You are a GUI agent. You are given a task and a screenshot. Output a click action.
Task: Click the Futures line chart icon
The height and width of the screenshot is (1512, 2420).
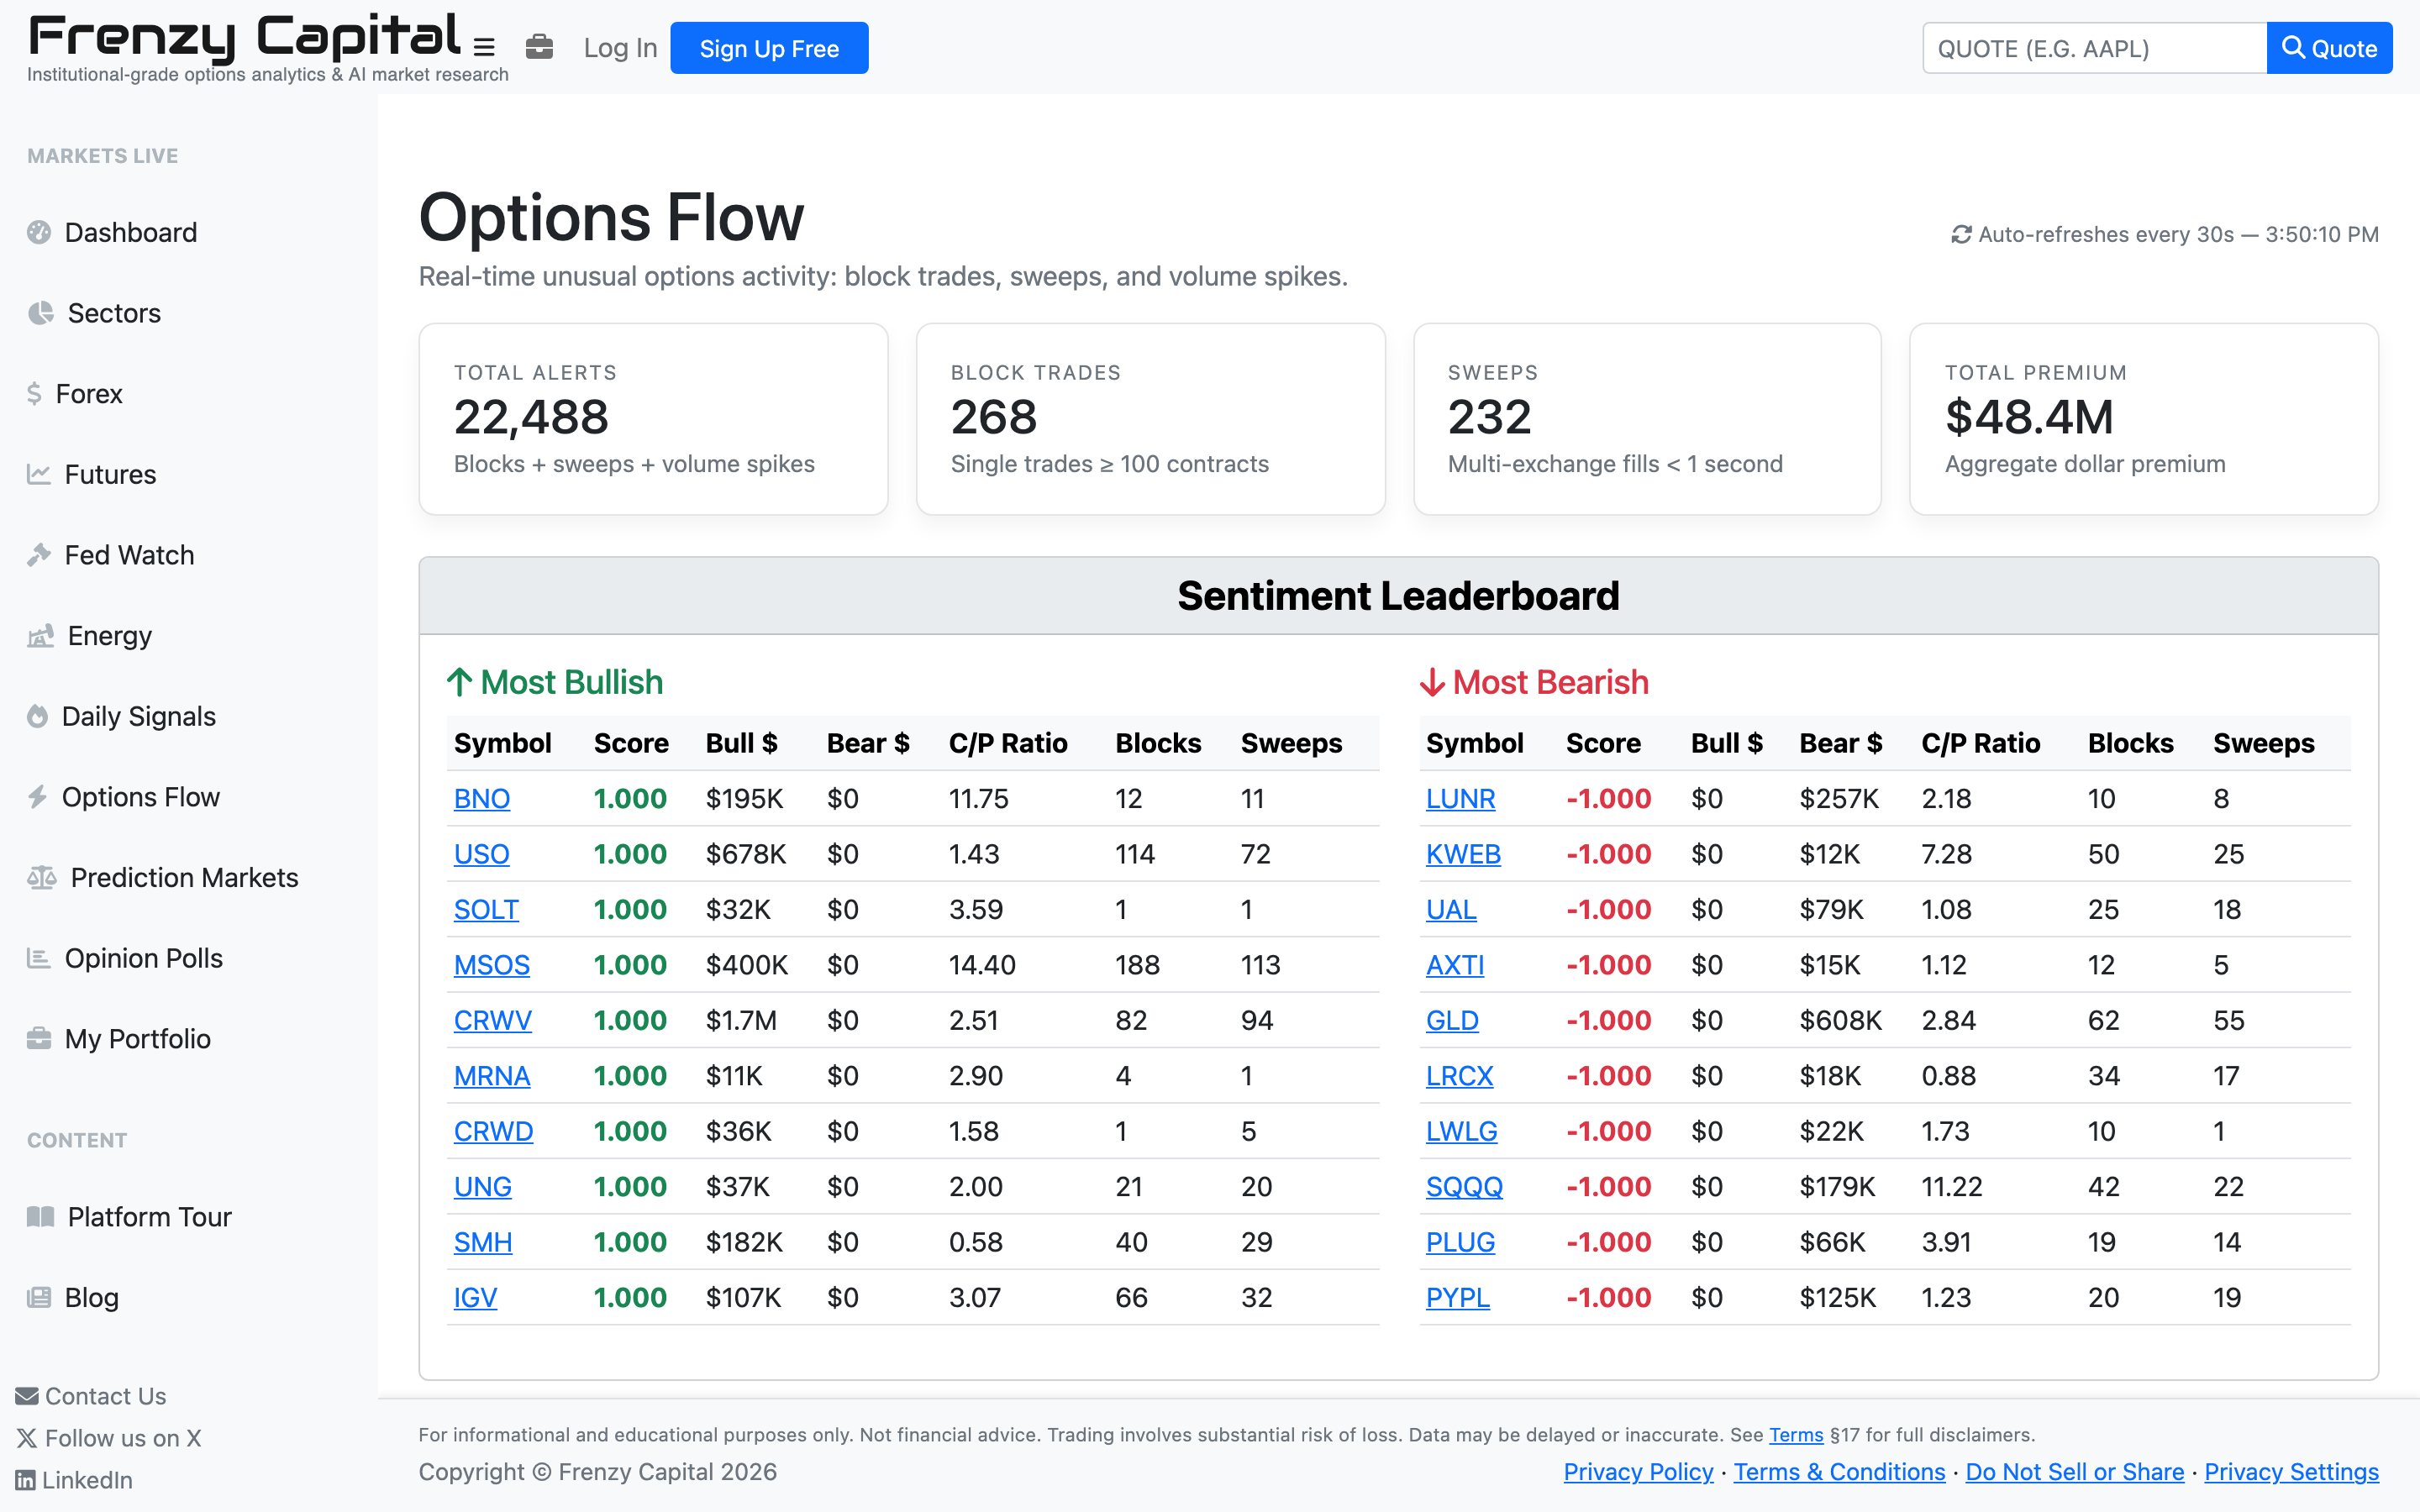click(39, 474)
